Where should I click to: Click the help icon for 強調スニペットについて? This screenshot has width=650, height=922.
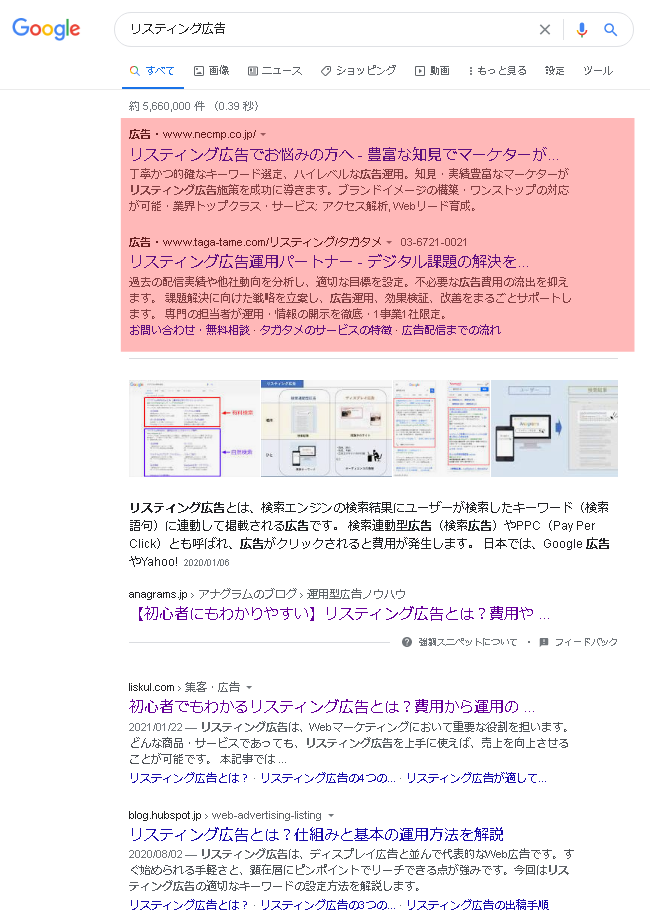[406, 642]
